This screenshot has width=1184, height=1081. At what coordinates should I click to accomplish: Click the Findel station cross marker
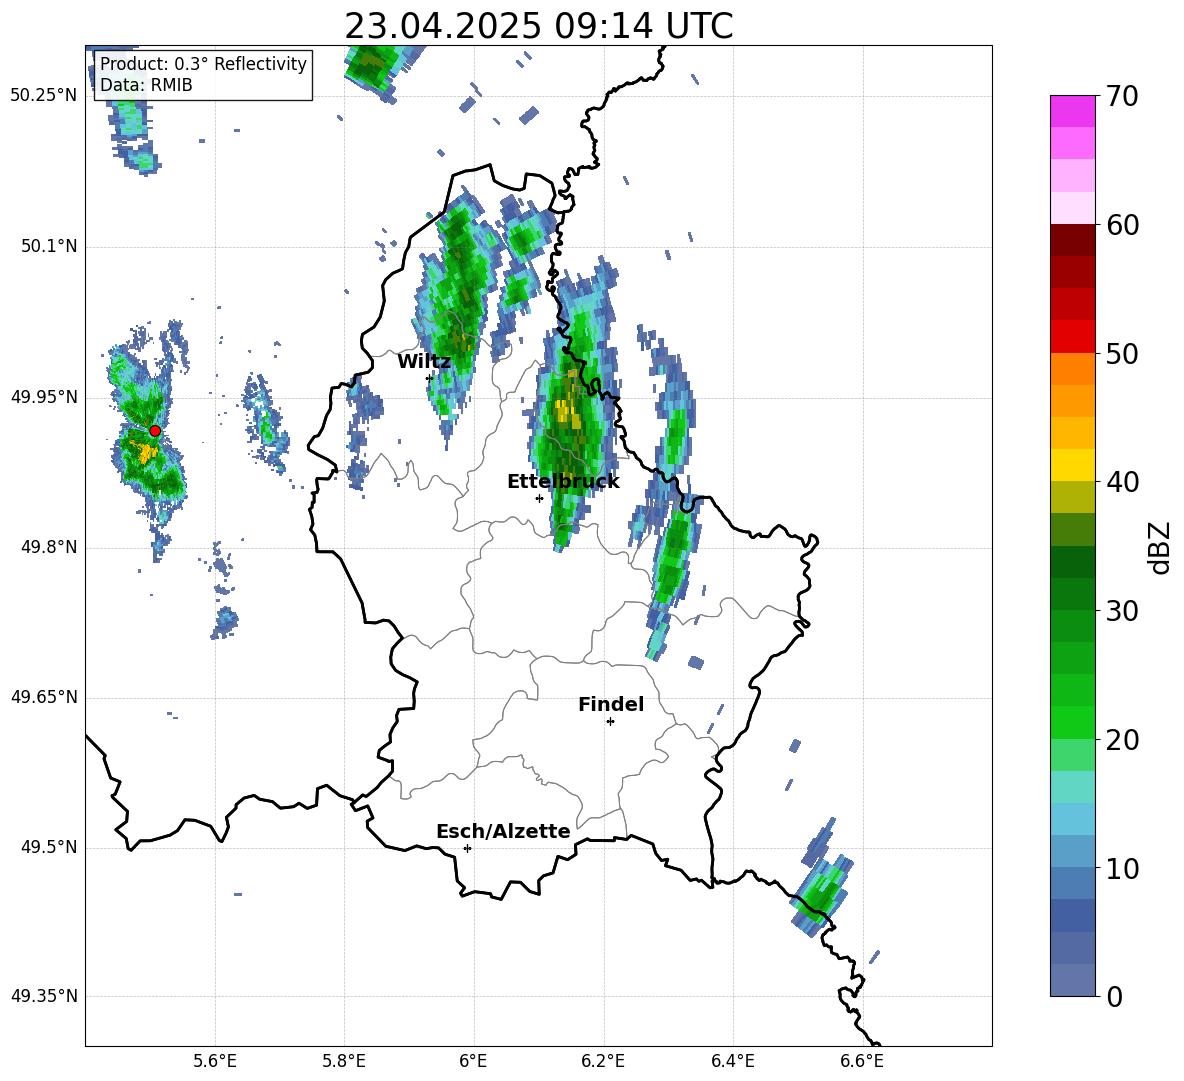point(610,722)
